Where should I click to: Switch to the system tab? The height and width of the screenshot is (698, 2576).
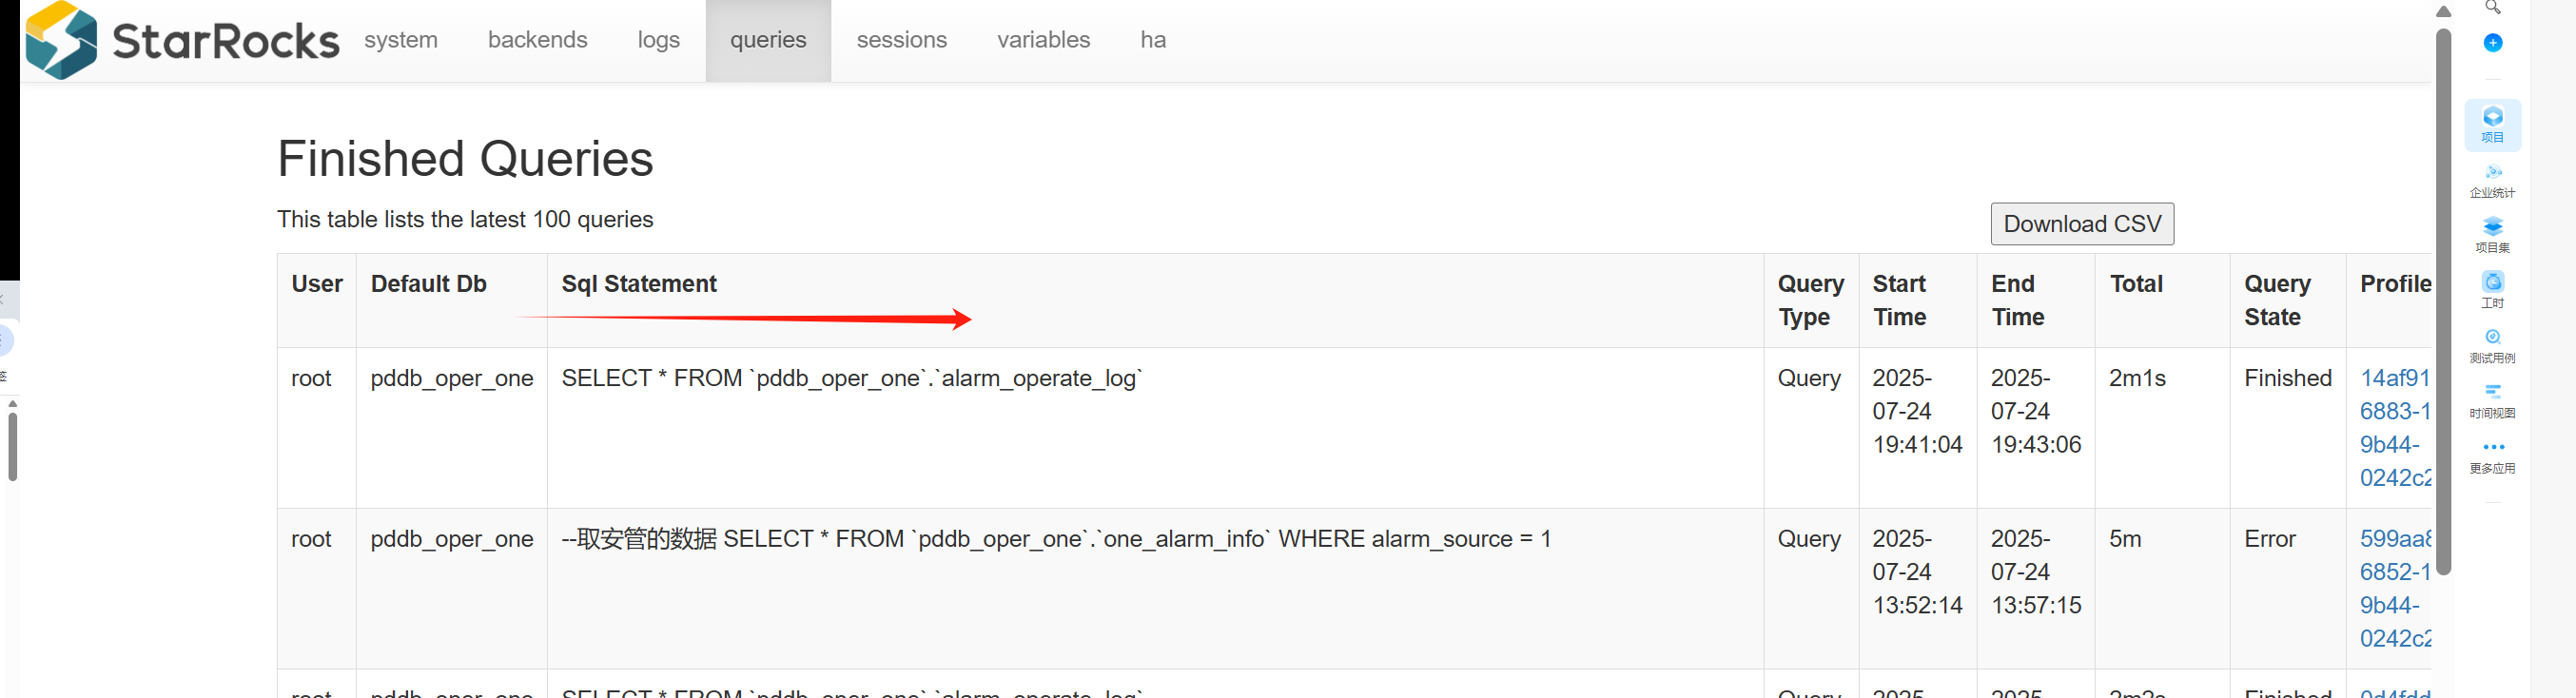[x=401, y=40]
